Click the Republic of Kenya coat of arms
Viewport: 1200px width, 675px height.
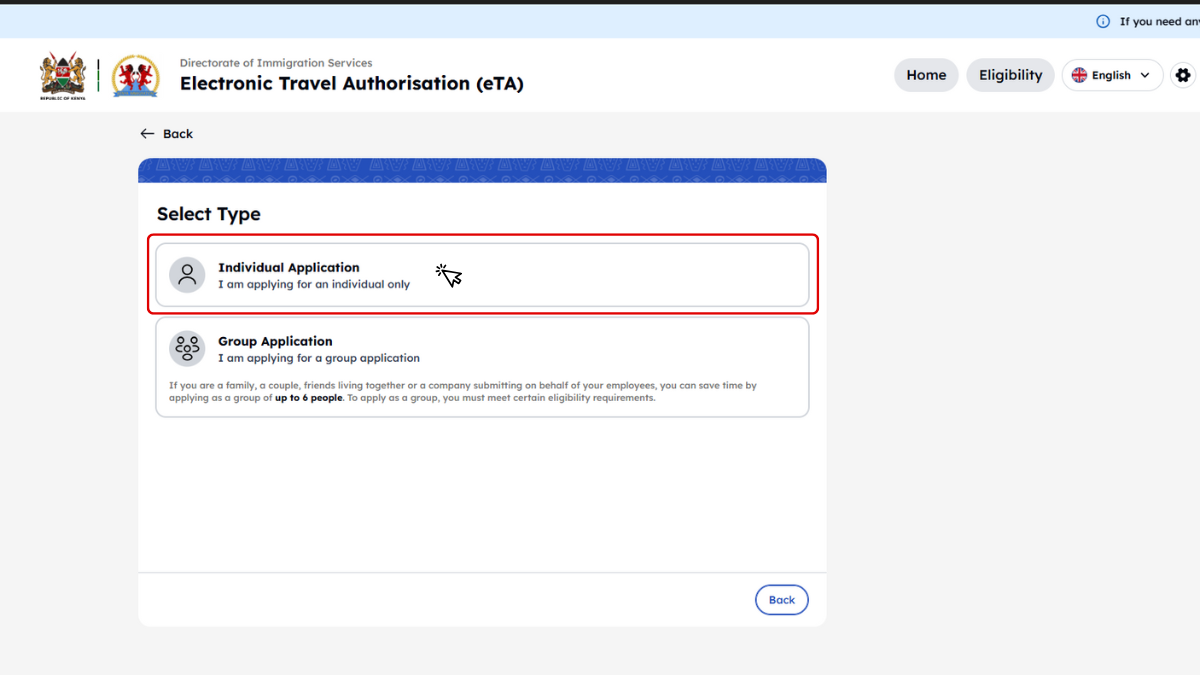tap(63, 76)
